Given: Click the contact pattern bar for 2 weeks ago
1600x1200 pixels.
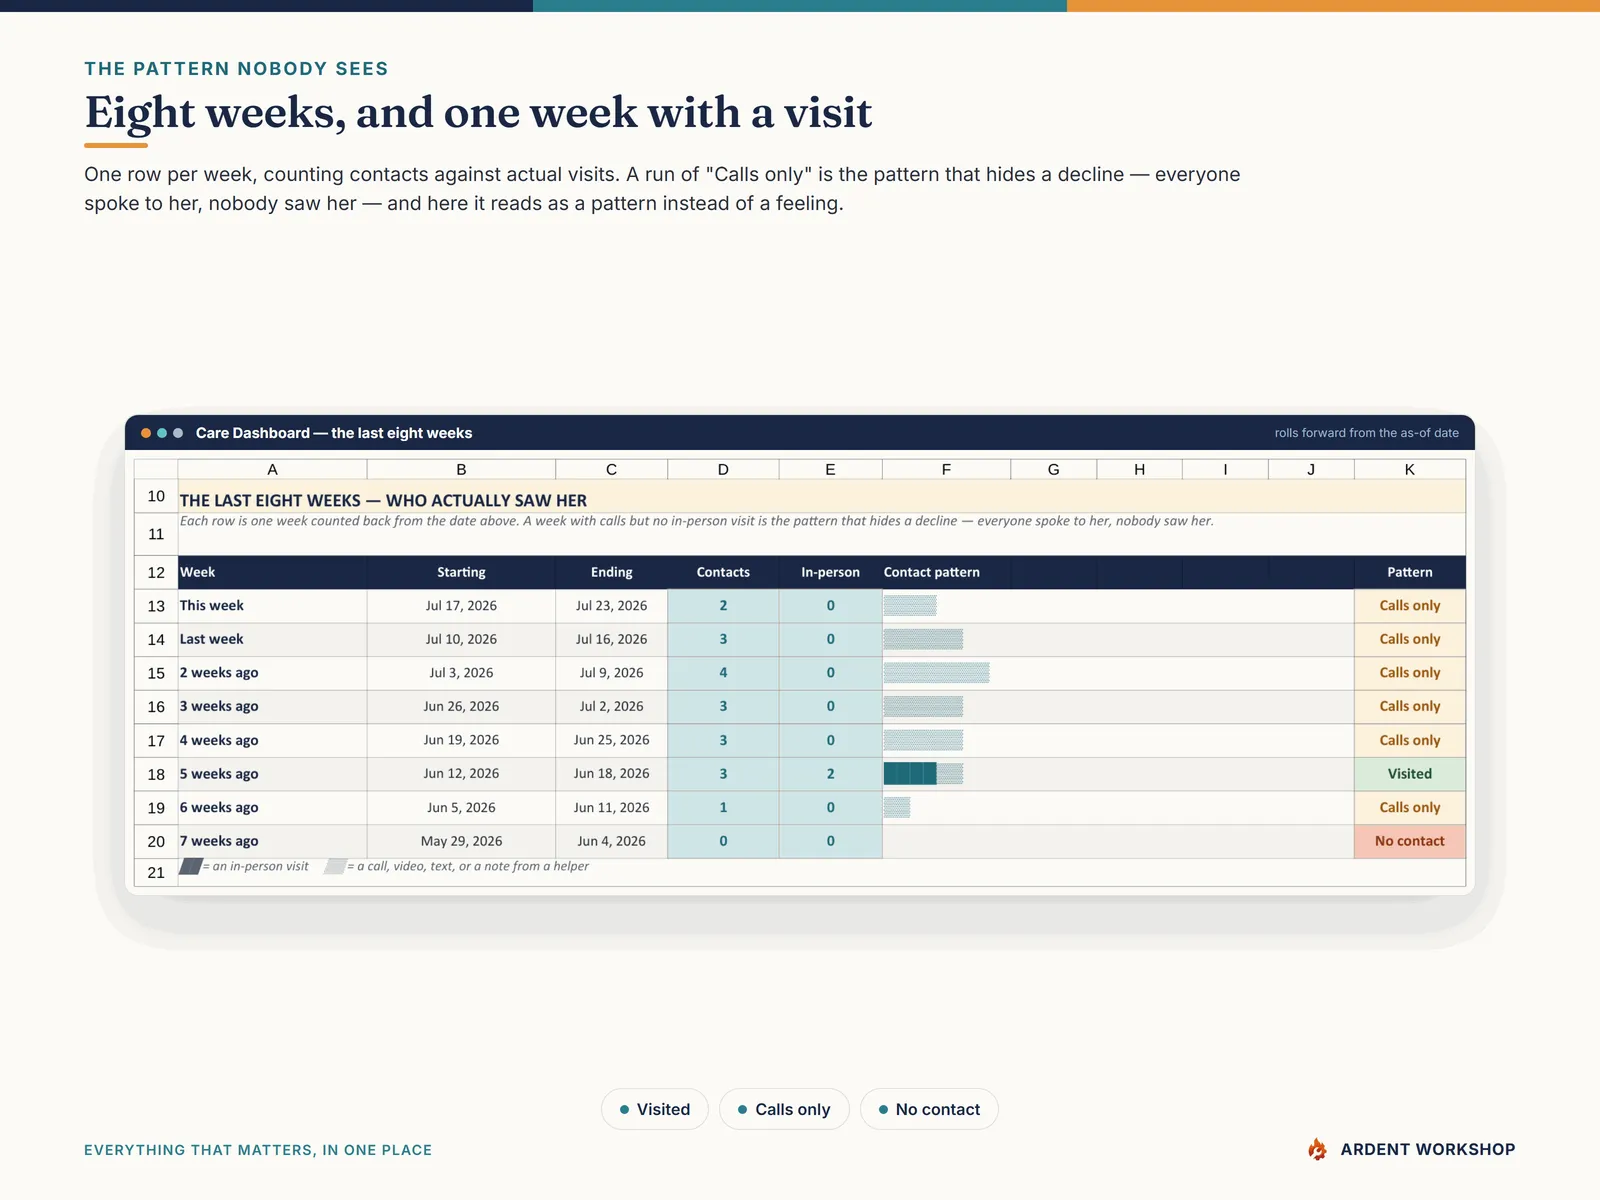Looking at the screenshot, I should [x=936, y=673].
